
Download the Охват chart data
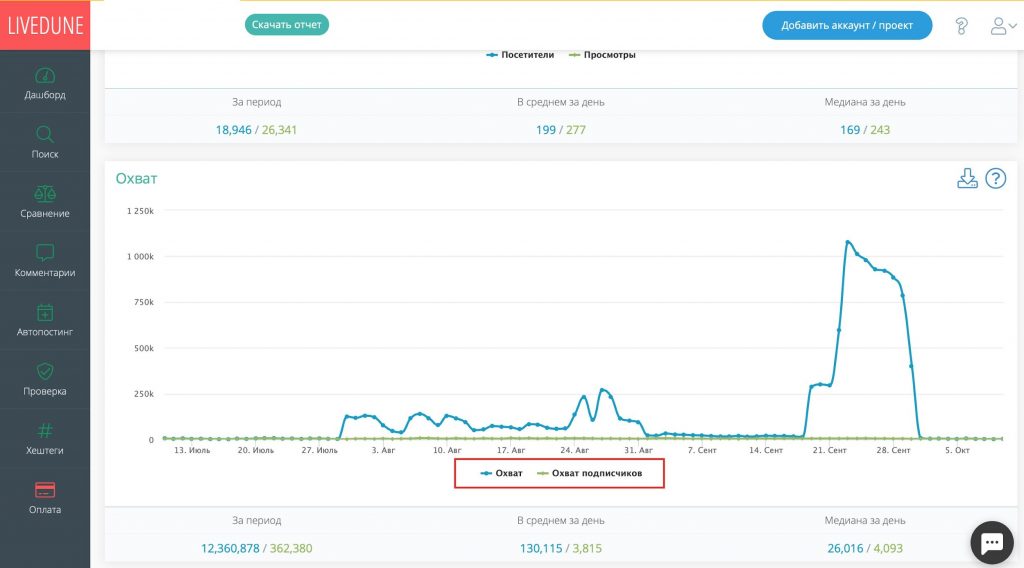967,179
